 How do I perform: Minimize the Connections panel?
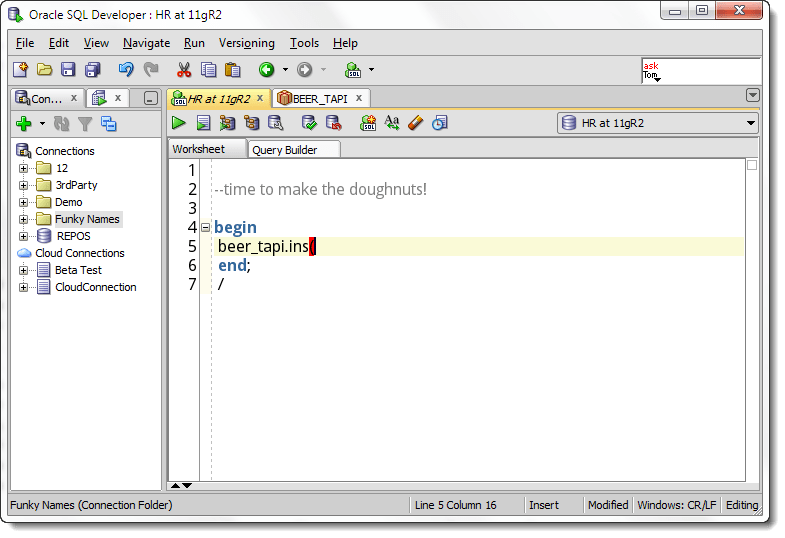coord(151,98)
